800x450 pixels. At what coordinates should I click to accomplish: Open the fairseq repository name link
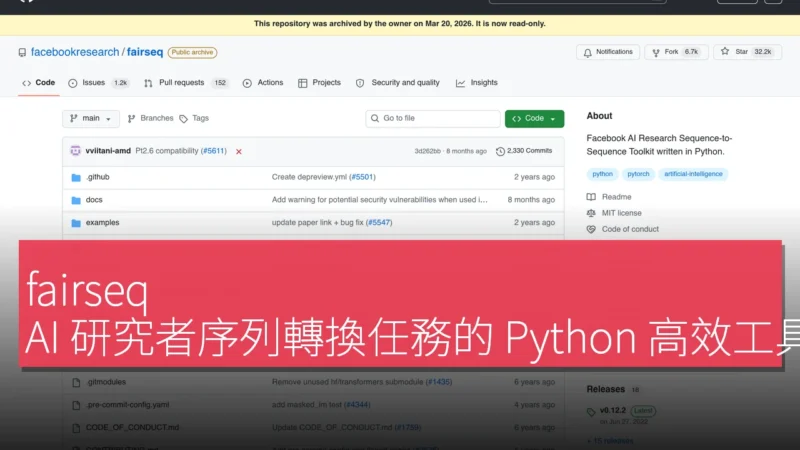(145, 52)
